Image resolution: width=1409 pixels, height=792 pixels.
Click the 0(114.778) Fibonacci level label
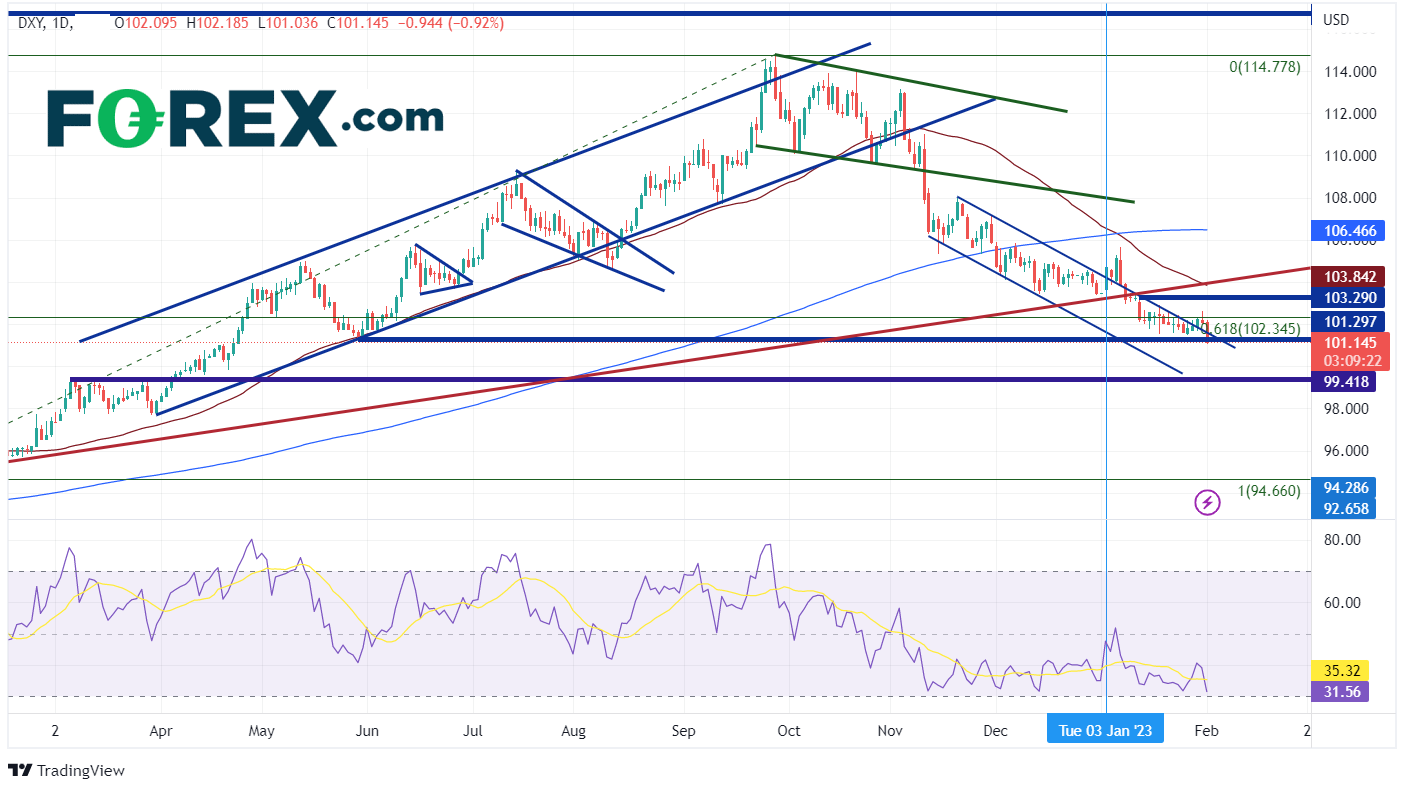click(1264, 67)
